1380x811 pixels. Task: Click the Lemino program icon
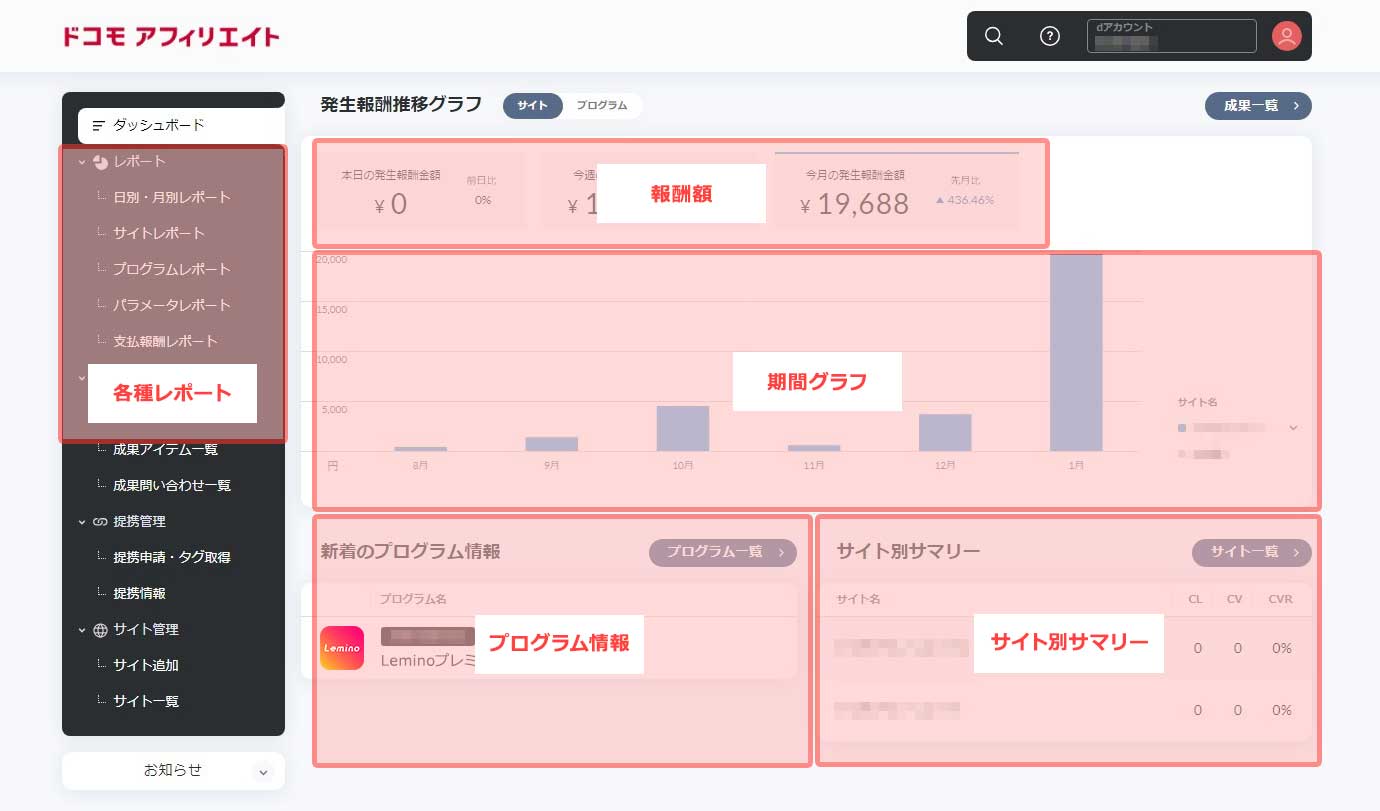342,647
